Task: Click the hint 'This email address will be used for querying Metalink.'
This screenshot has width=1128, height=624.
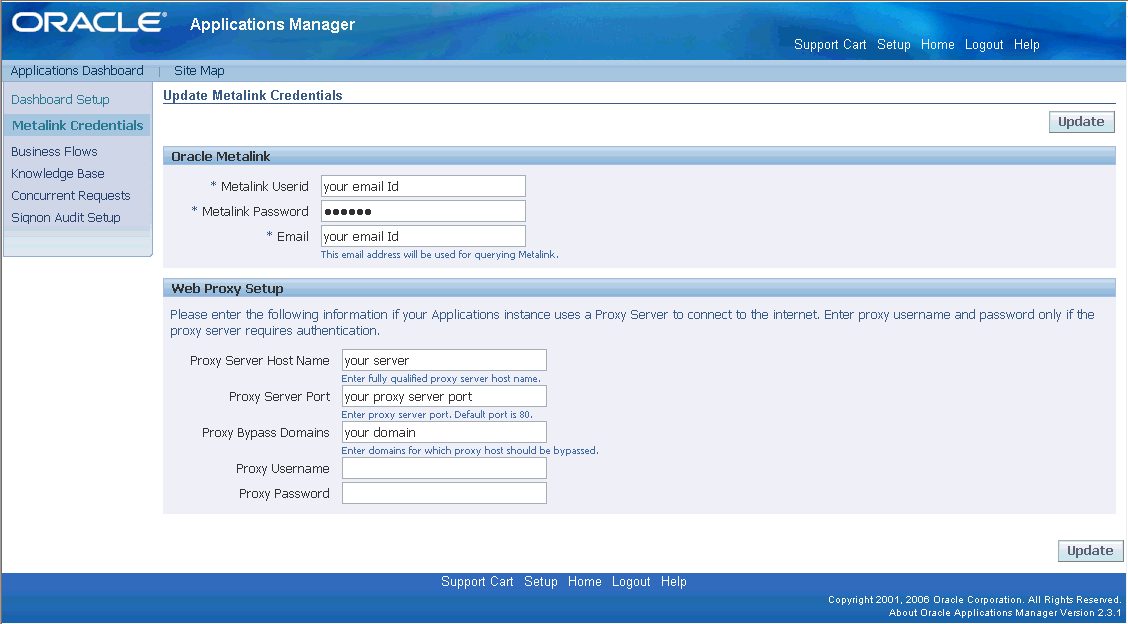Action: click(x=440, y=255)
